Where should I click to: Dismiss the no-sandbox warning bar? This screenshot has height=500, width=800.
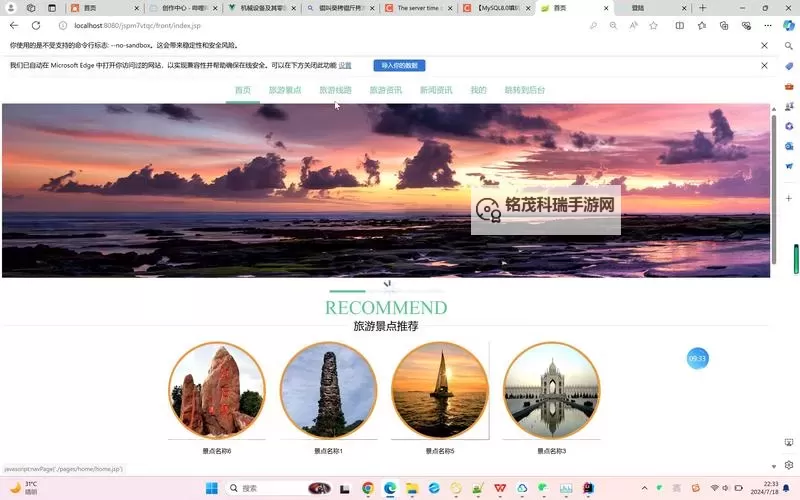[x=764, y=45]
